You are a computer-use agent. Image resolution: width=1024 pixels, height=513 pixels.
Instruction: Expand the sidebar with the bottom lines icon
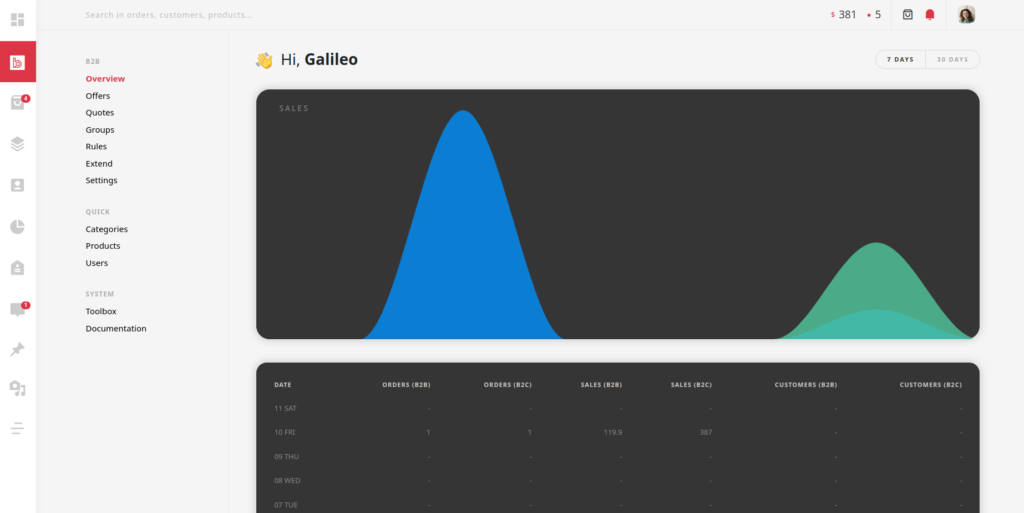point(17,429)
